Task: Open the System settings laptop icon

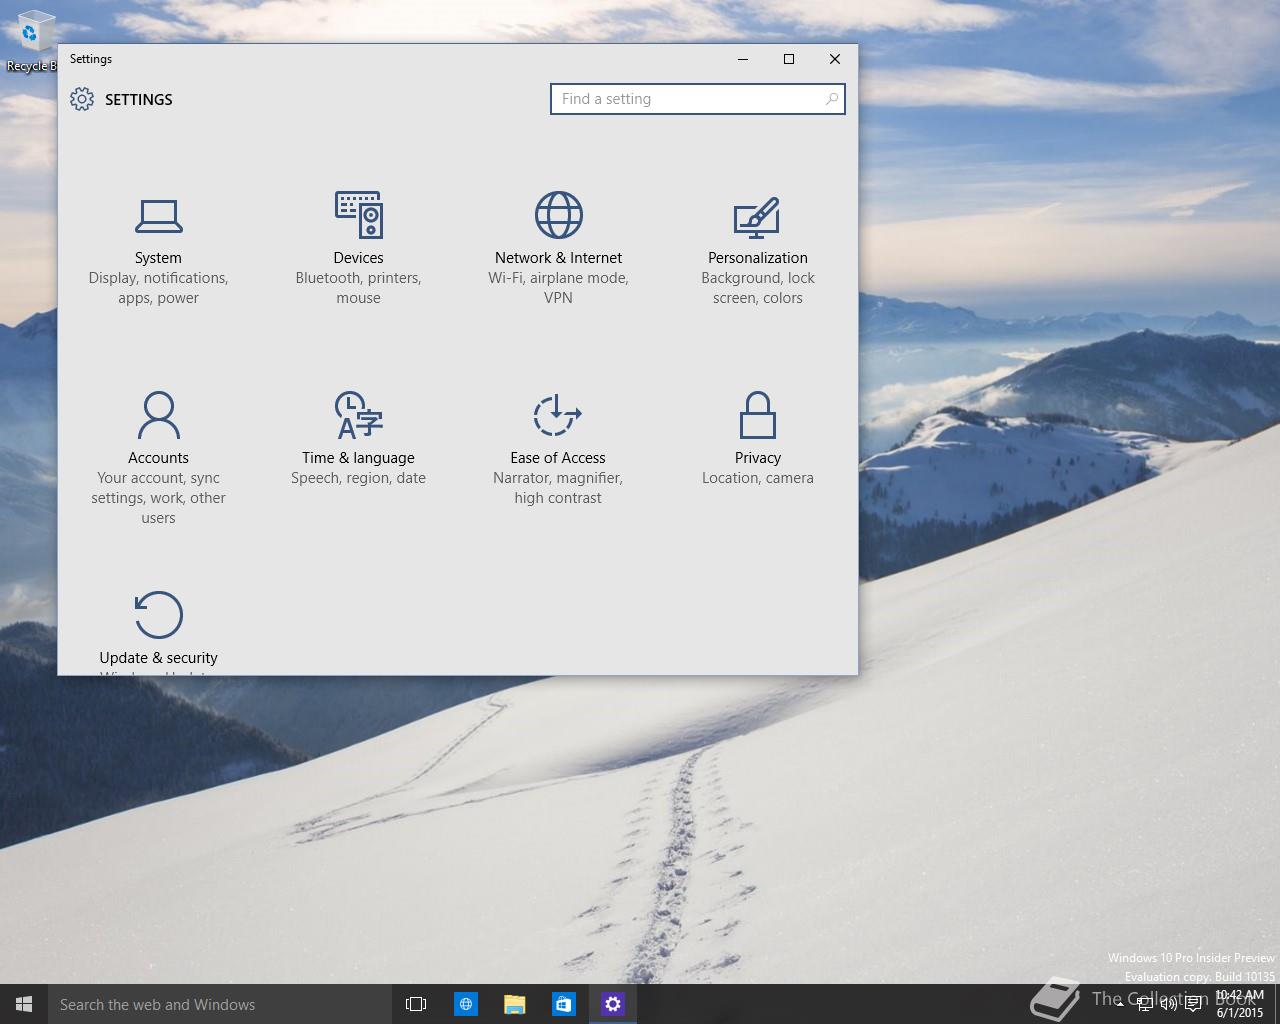Action: click(158, 216)
